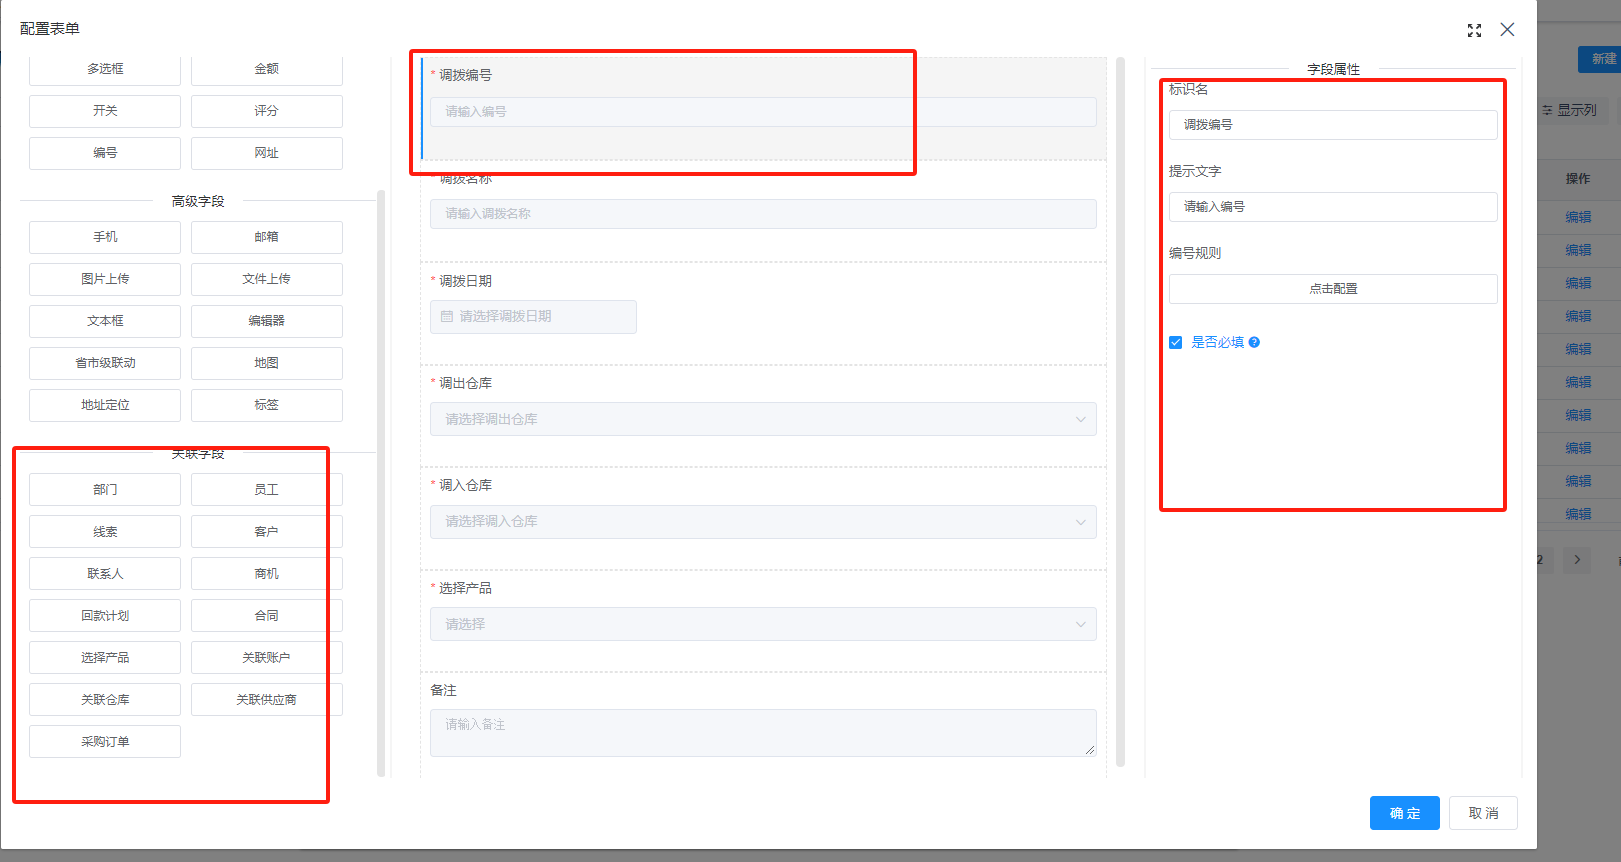Close the 配置表单 dialog
The image size is (1621, 862).
pyautogui.click(x=1507, y=30)
